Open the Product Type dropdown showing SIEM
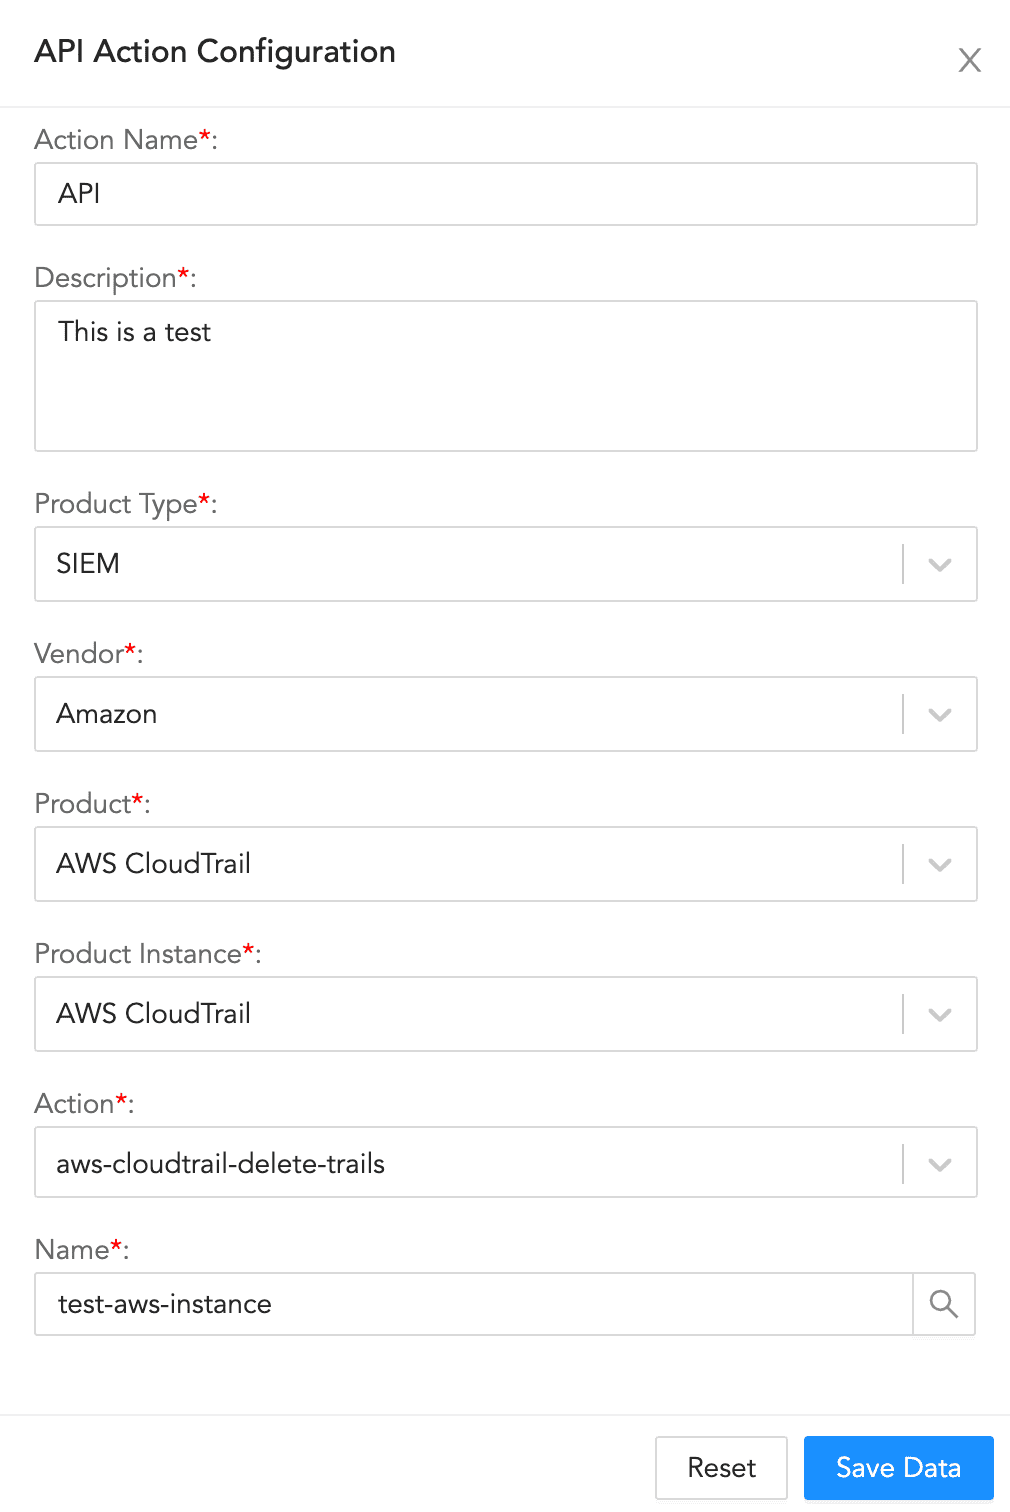 pos(938,564)
